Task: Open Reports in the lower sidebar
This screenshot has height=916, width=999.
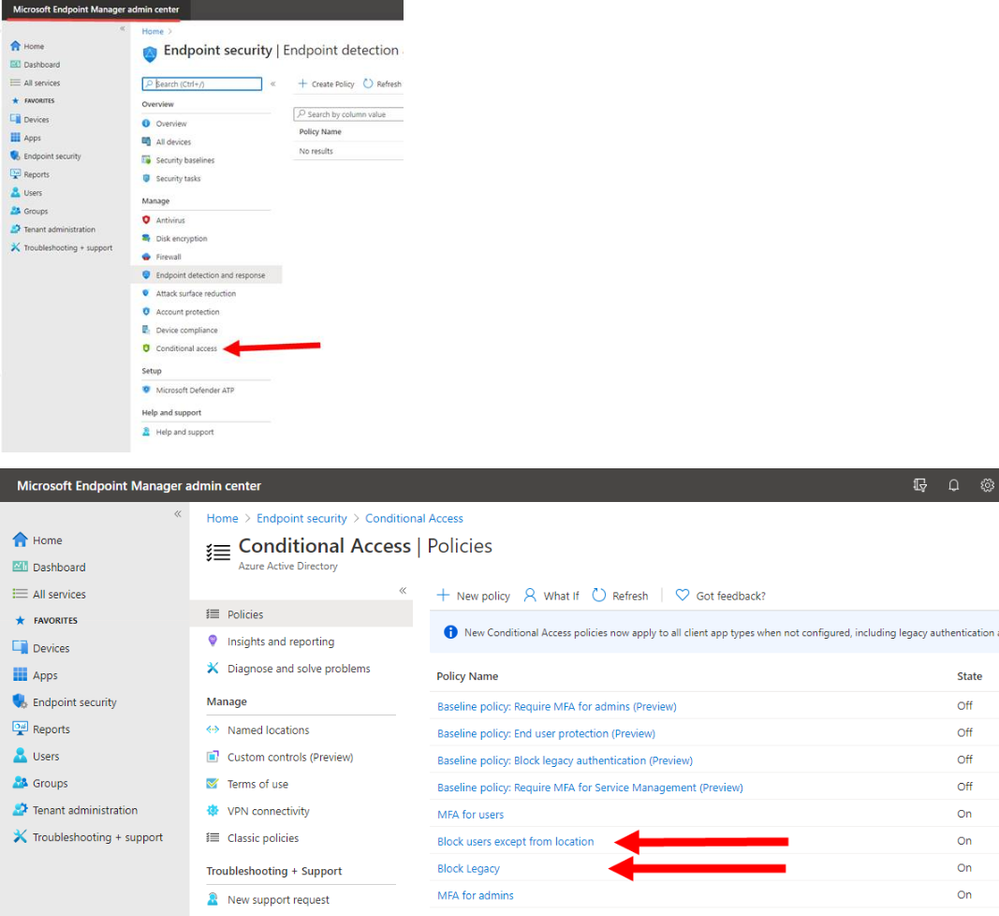Action: tap(41, 729)
